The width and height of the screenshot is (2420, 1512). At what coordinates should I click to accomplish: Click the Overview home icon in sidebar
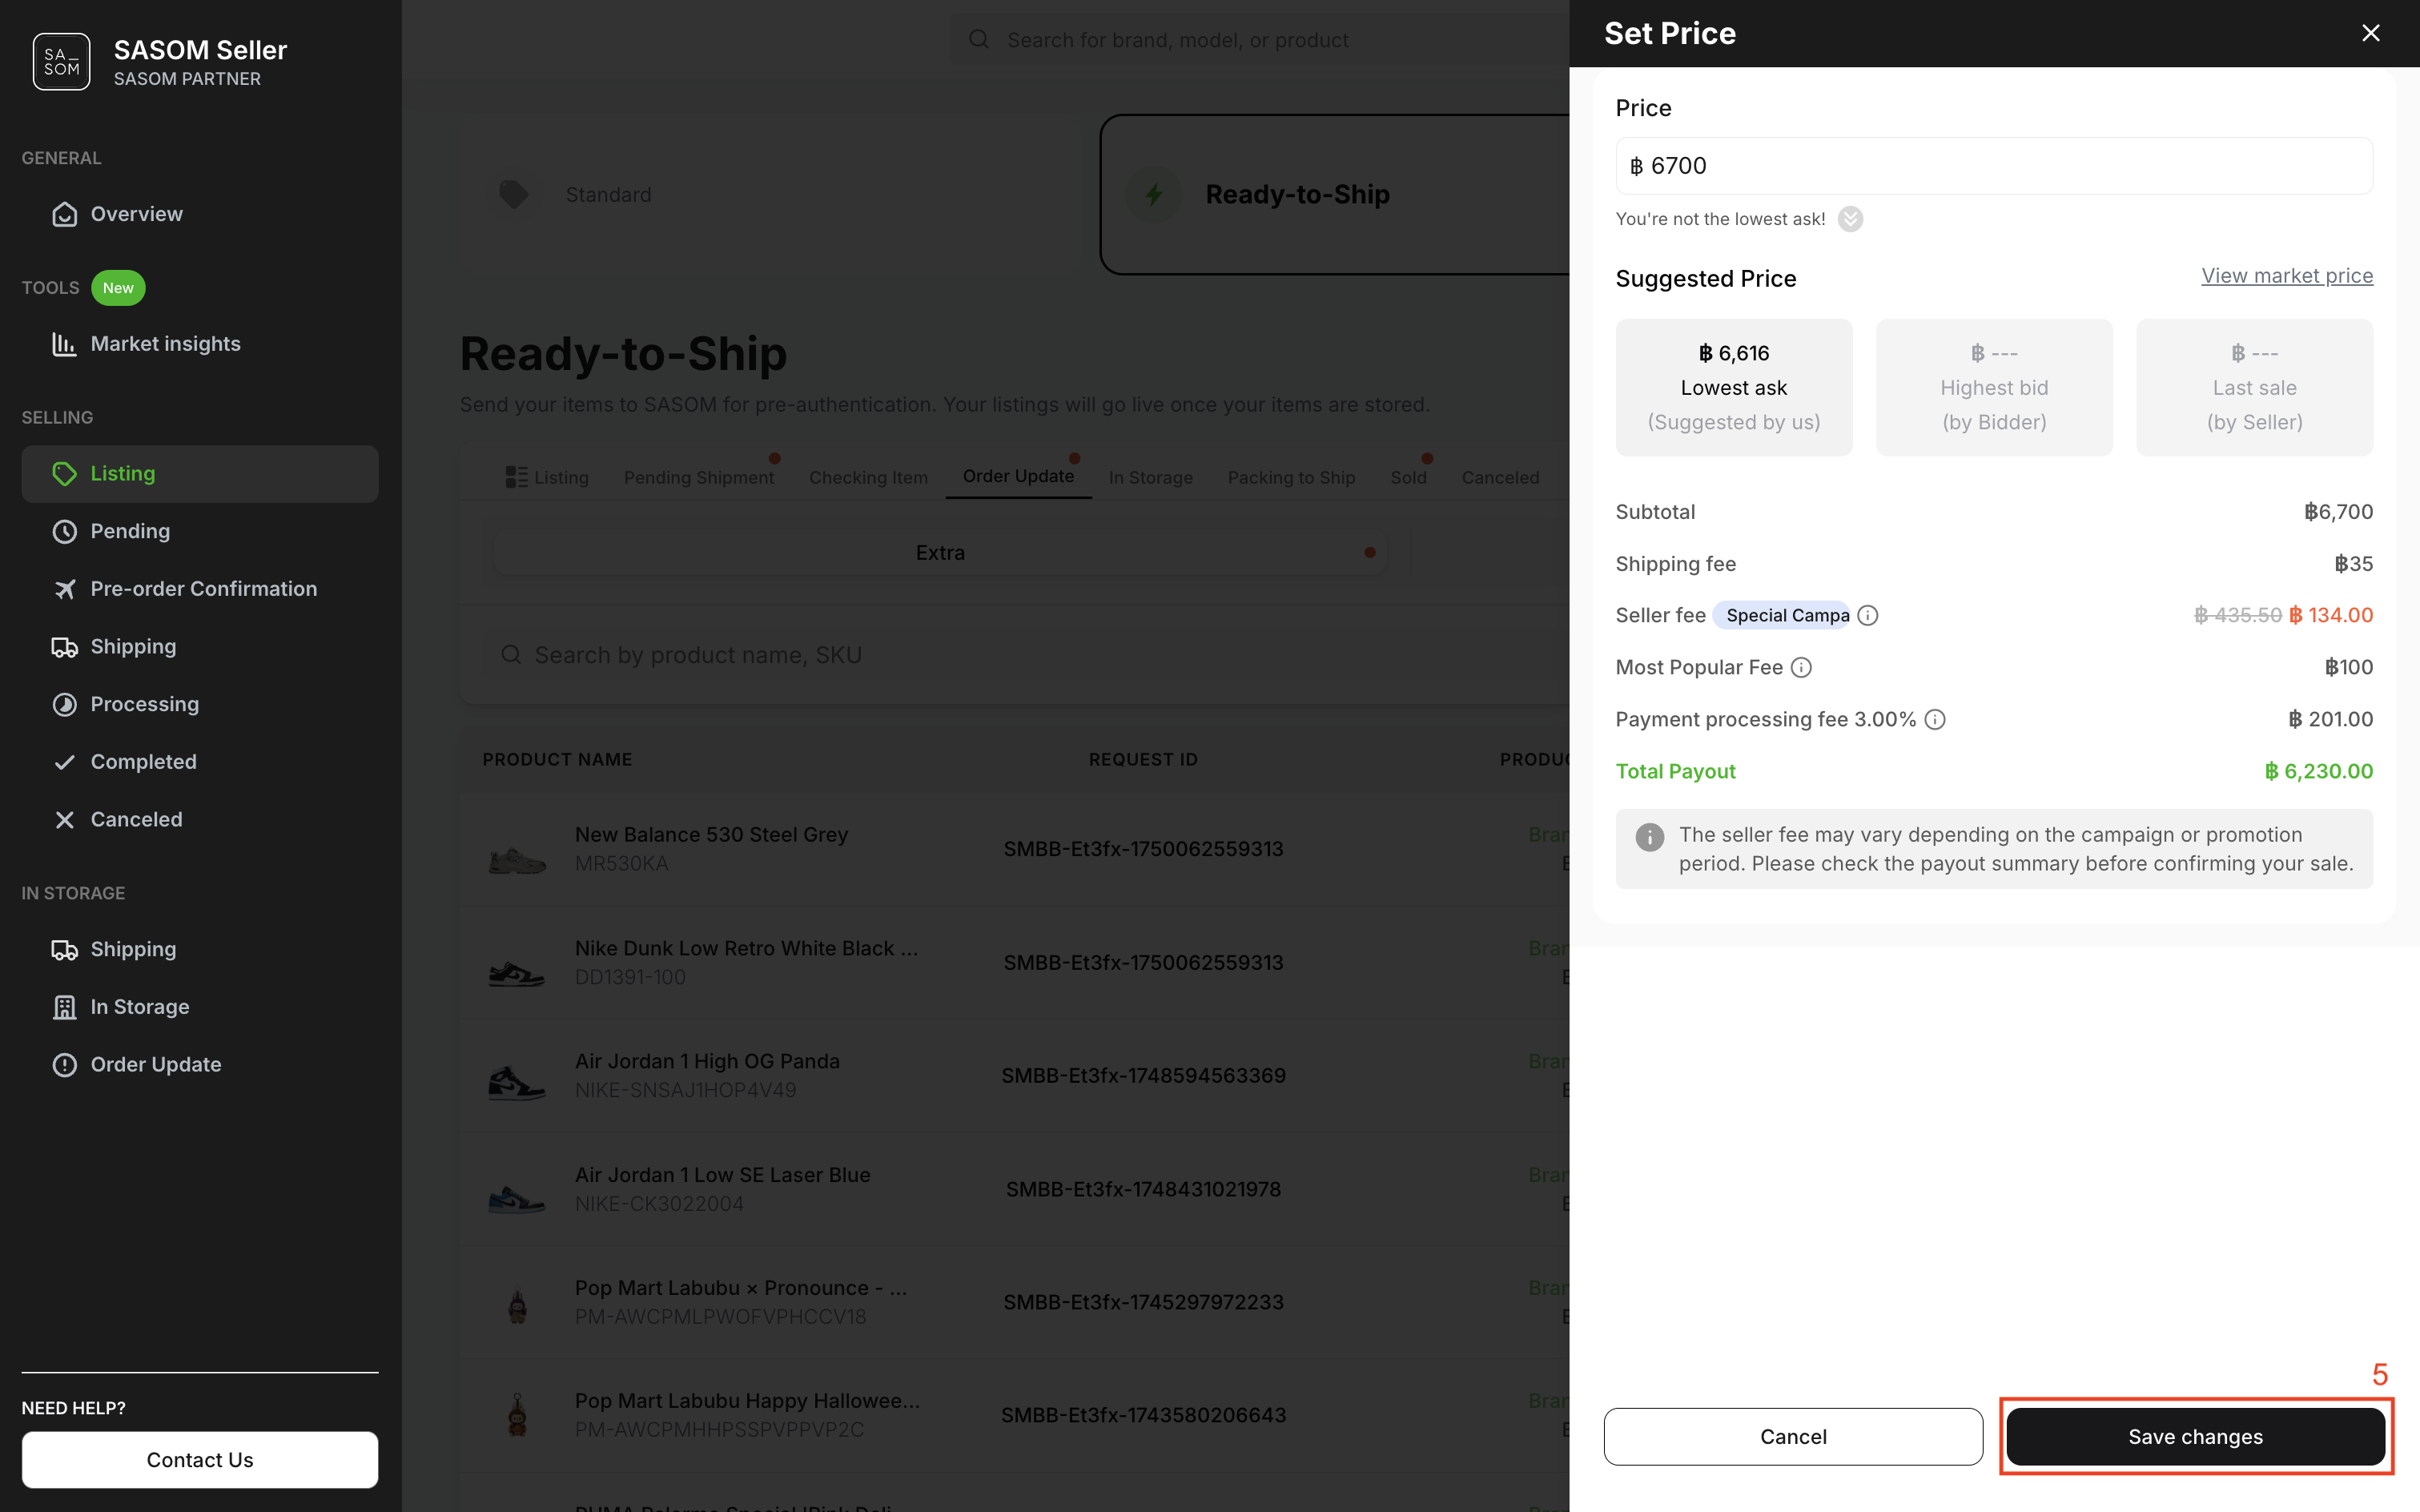pyautogui.click(x=64, y=214)
